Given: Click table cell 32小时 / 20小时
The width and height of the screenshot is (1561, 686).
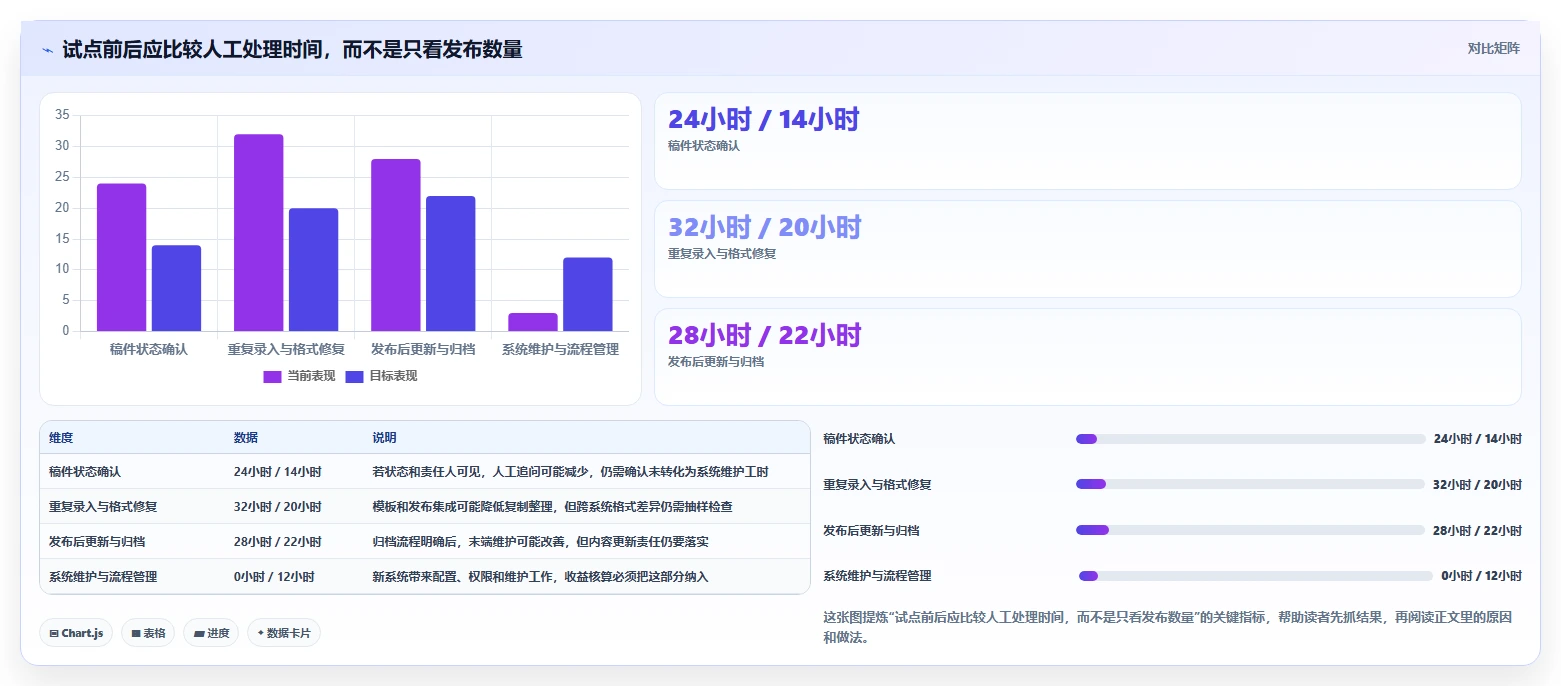Looking at the screenshot, I should click(x=278, y=507).
